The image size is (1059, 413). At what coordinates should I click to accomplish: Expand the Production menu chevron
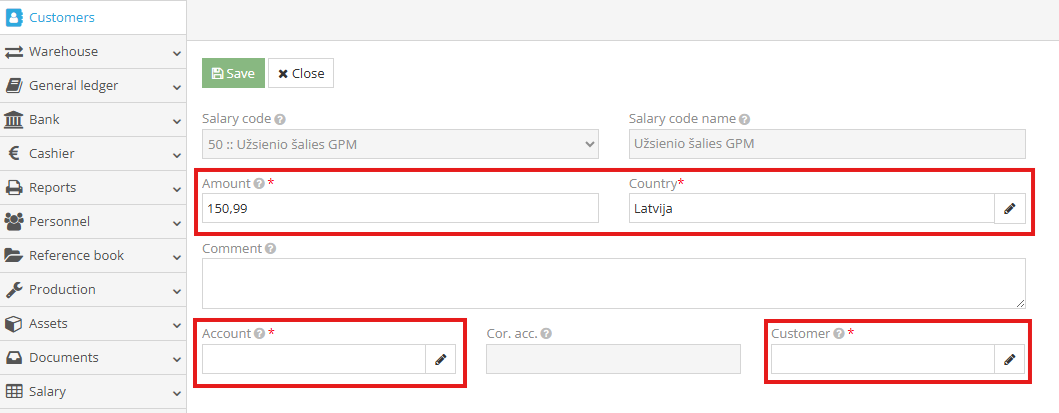(x=176, y=292)
